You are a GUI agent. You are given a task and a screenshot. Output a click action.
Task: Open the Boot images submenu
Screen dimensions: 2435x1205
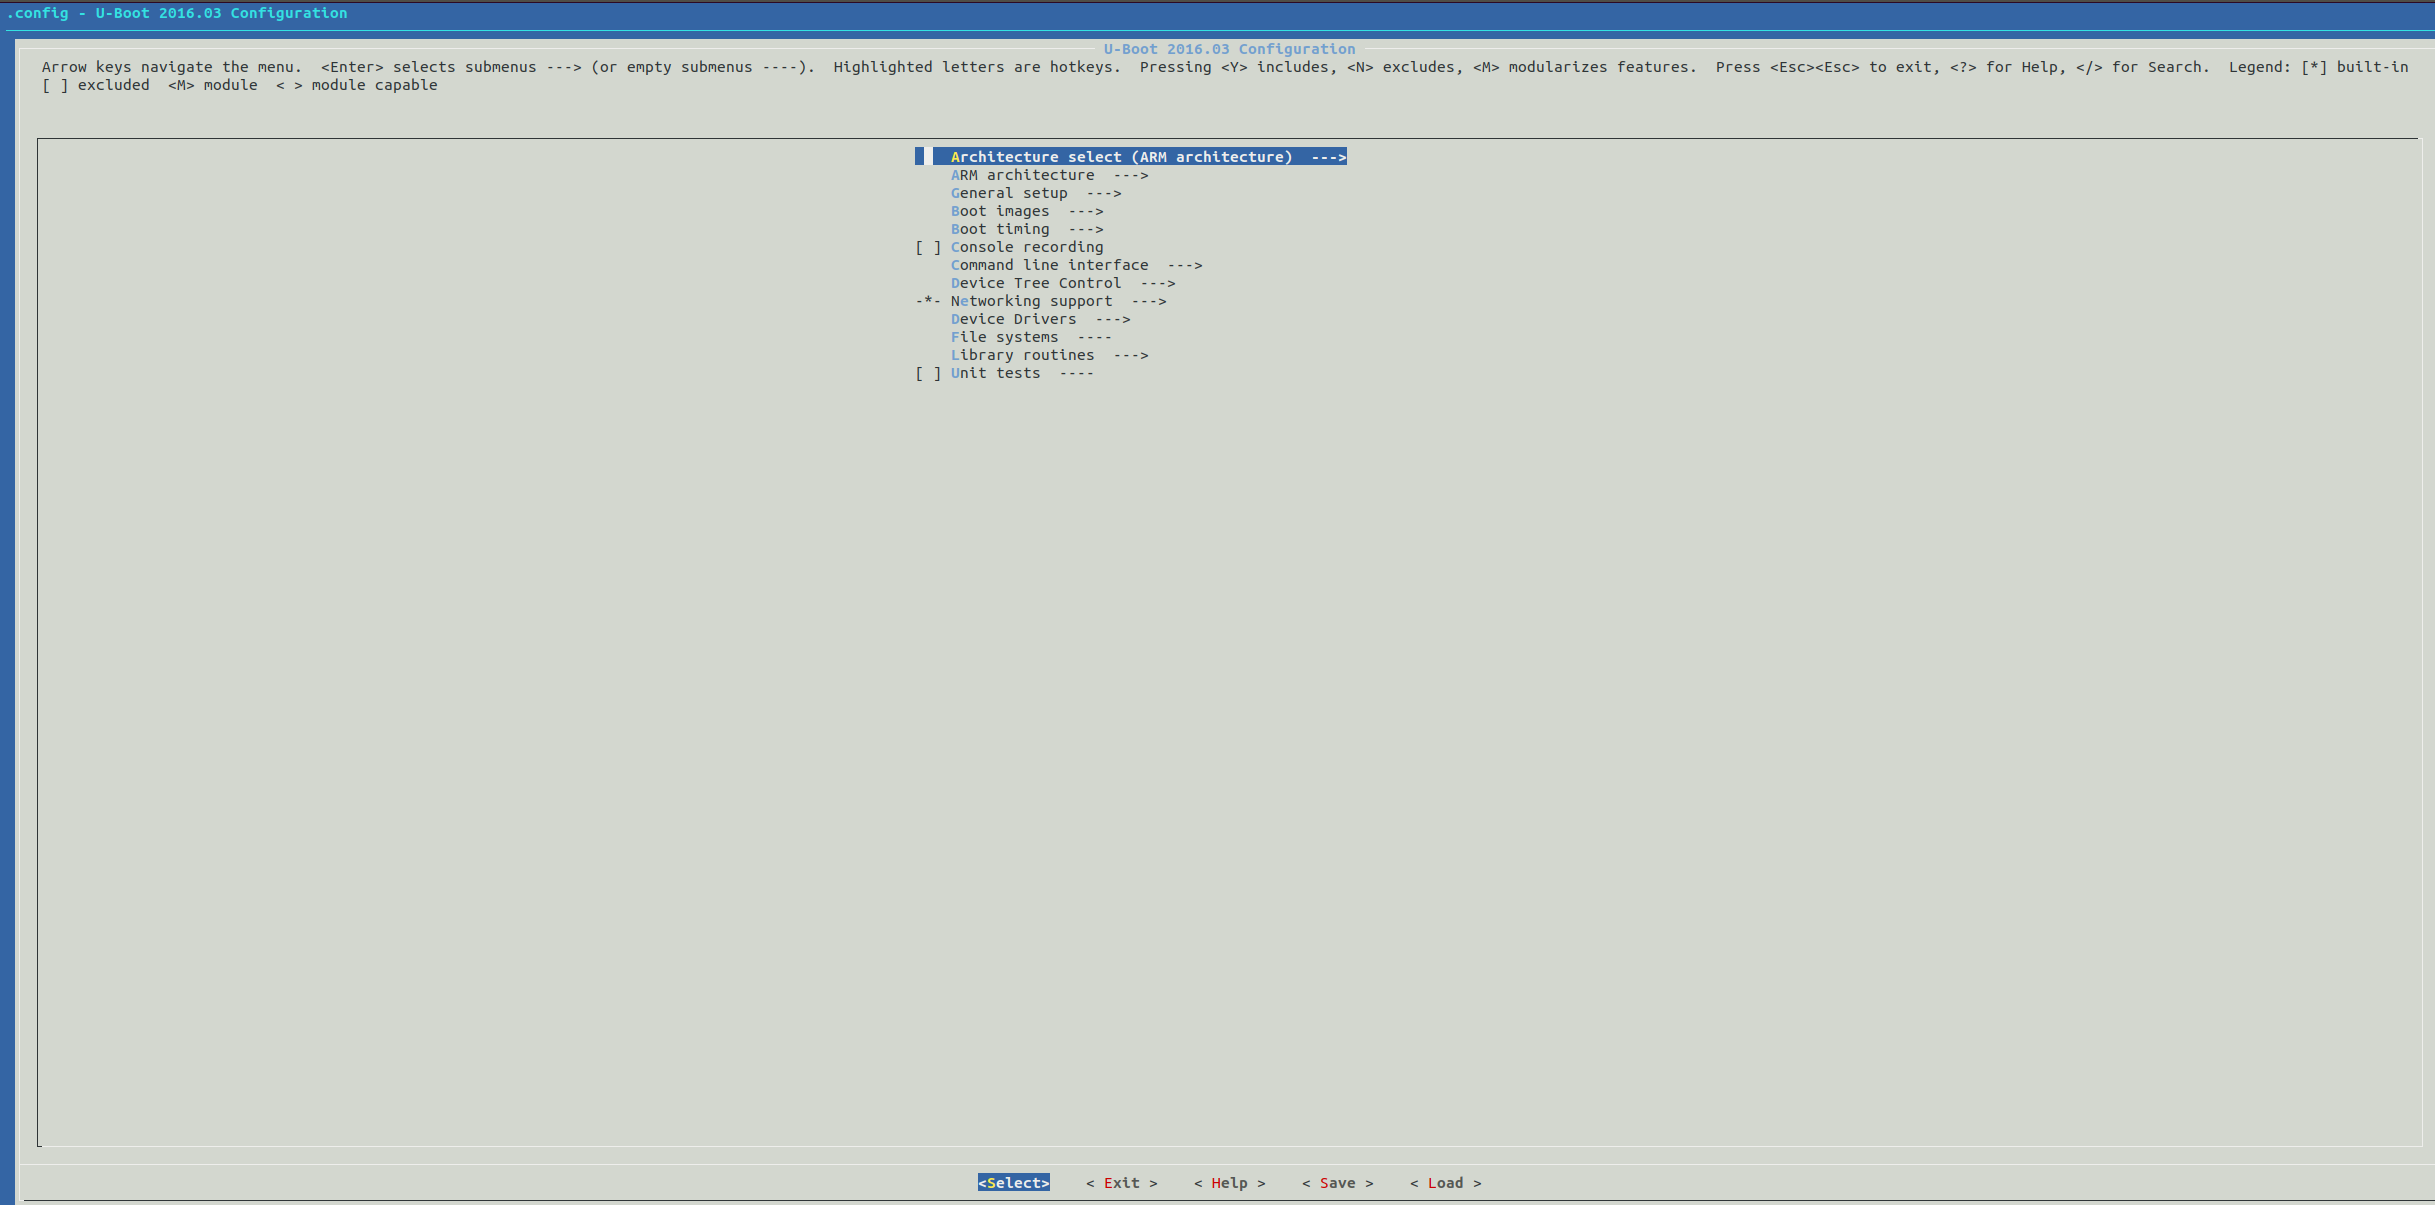[1026, 211]
